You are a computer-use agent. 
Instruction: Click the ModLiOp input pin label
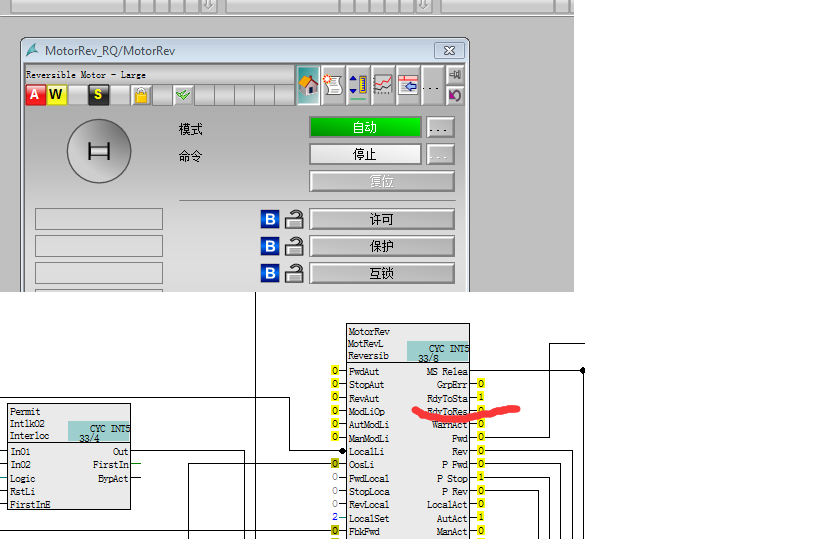pos(367,412)
